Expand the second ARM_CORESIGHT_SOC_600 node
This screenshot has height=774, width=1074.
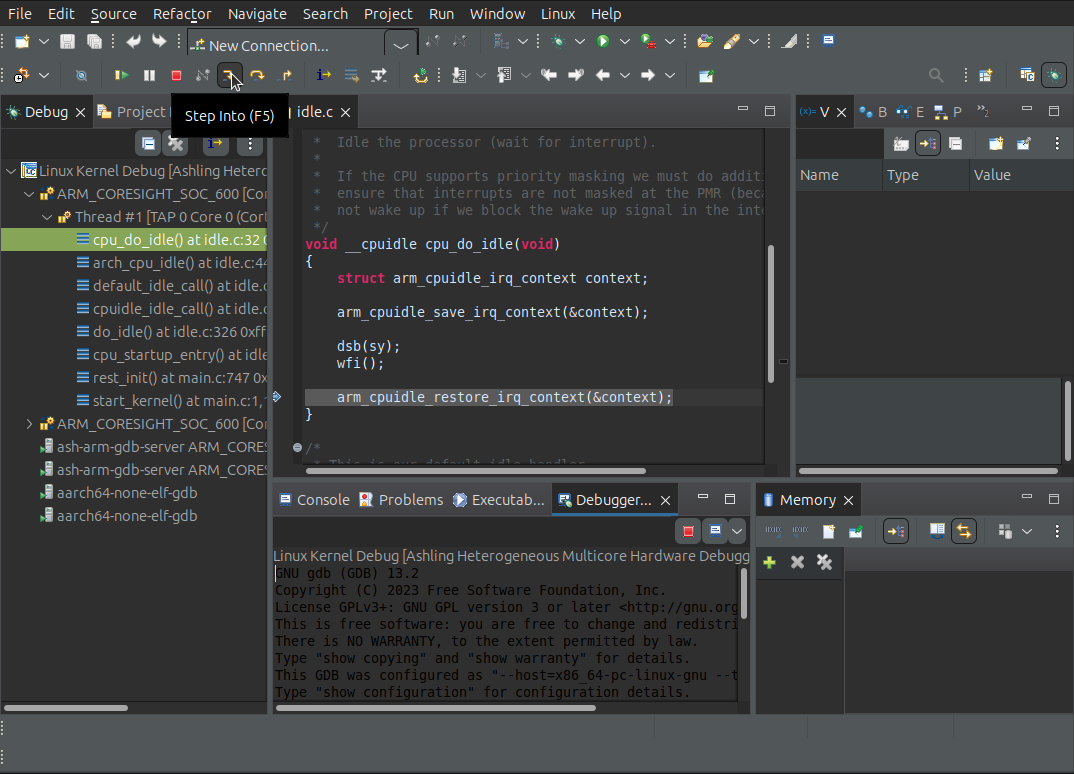tap(29, 424)
